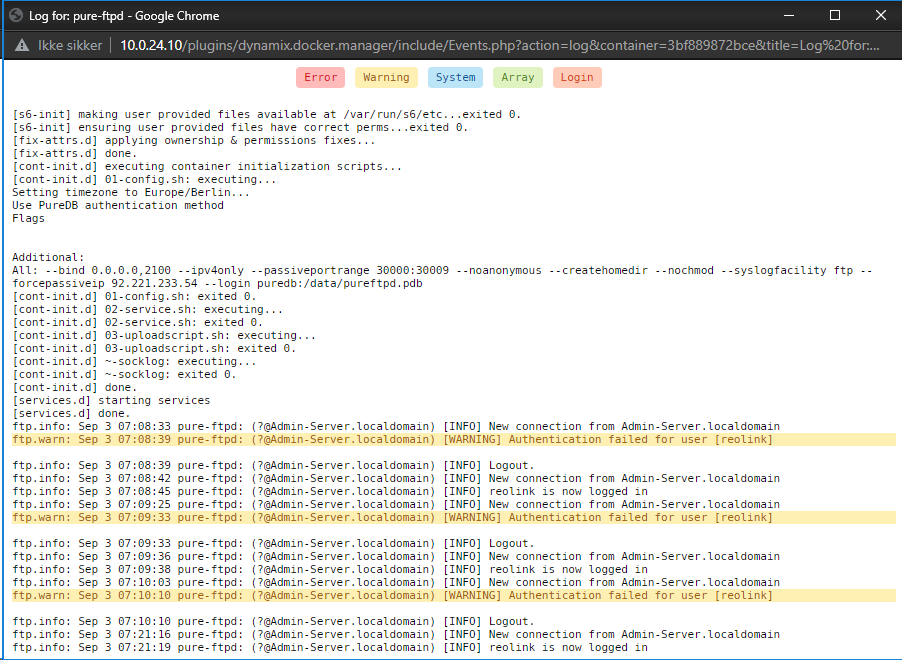Viewport: 902px width, 660px height.
Task: Click the 07:10:10 Logout log line
Action: tap(273, 621)
